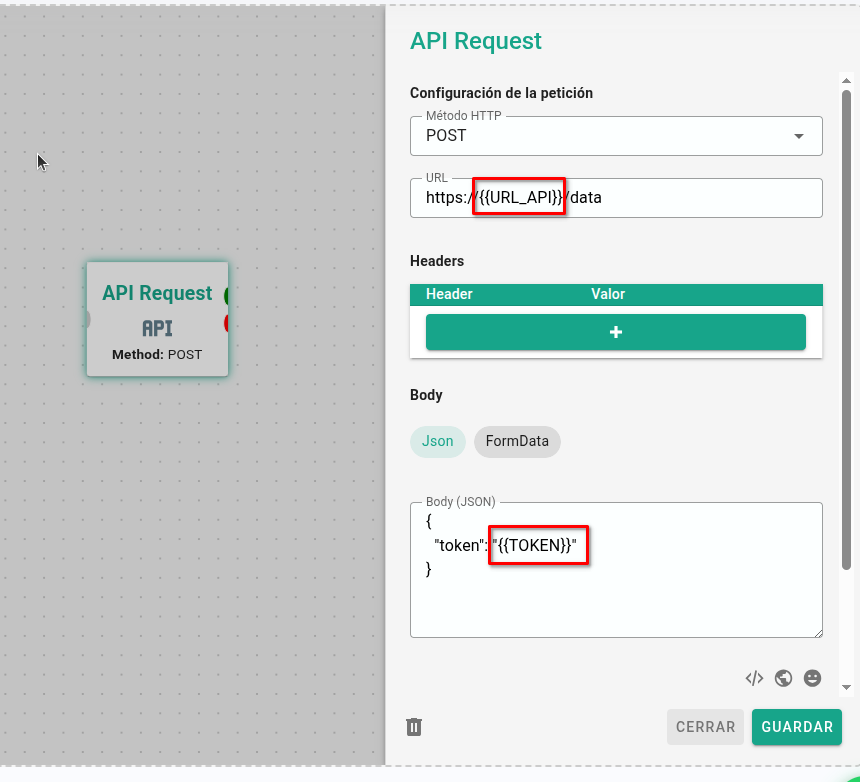Click the URL input field

[700, 198]
